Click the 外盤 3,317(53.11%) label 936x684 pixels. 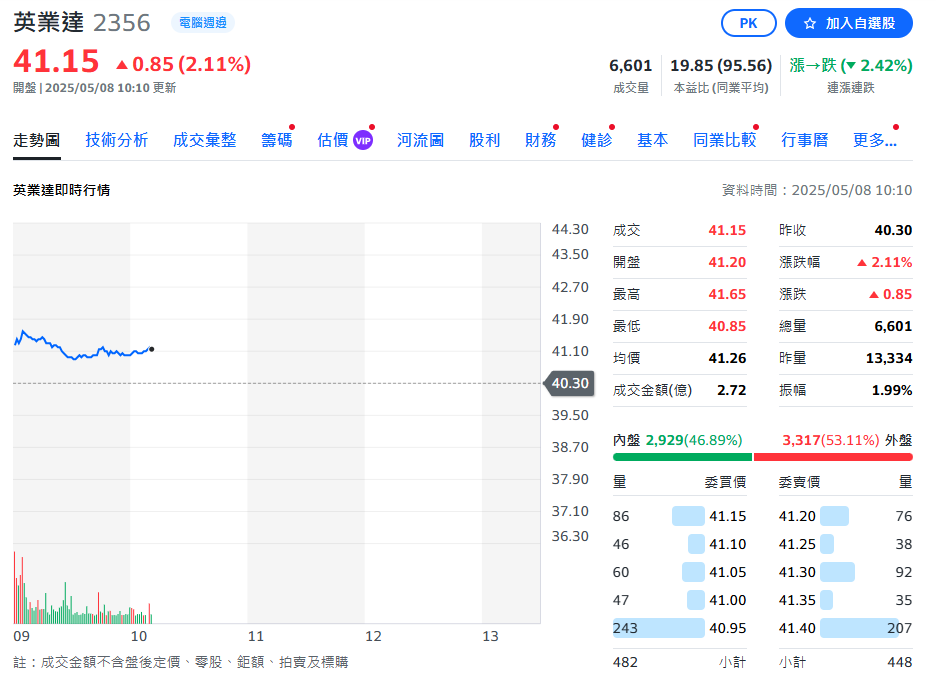click(847, 440)
